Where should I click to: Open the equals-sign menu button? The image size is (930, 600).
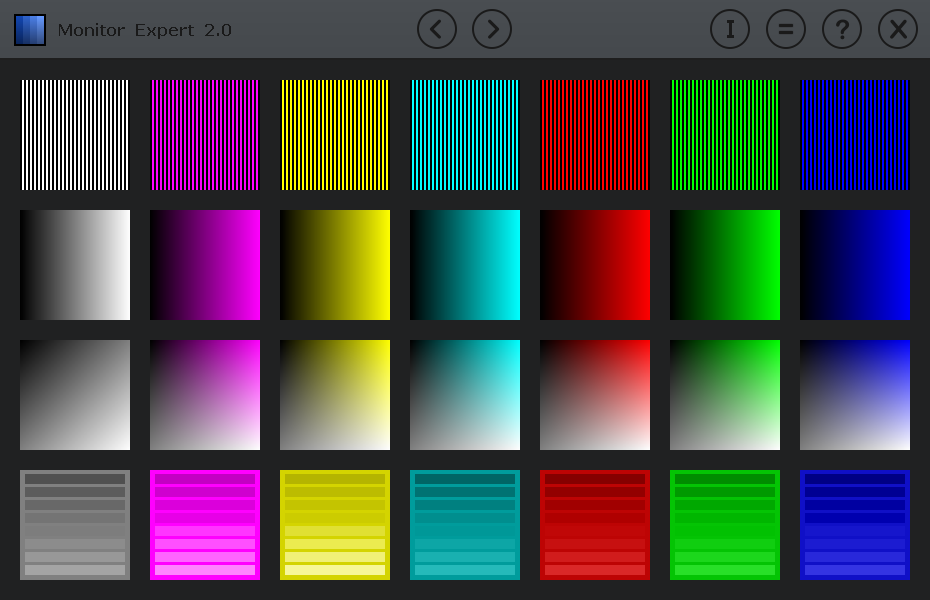[x=785, y=29]
